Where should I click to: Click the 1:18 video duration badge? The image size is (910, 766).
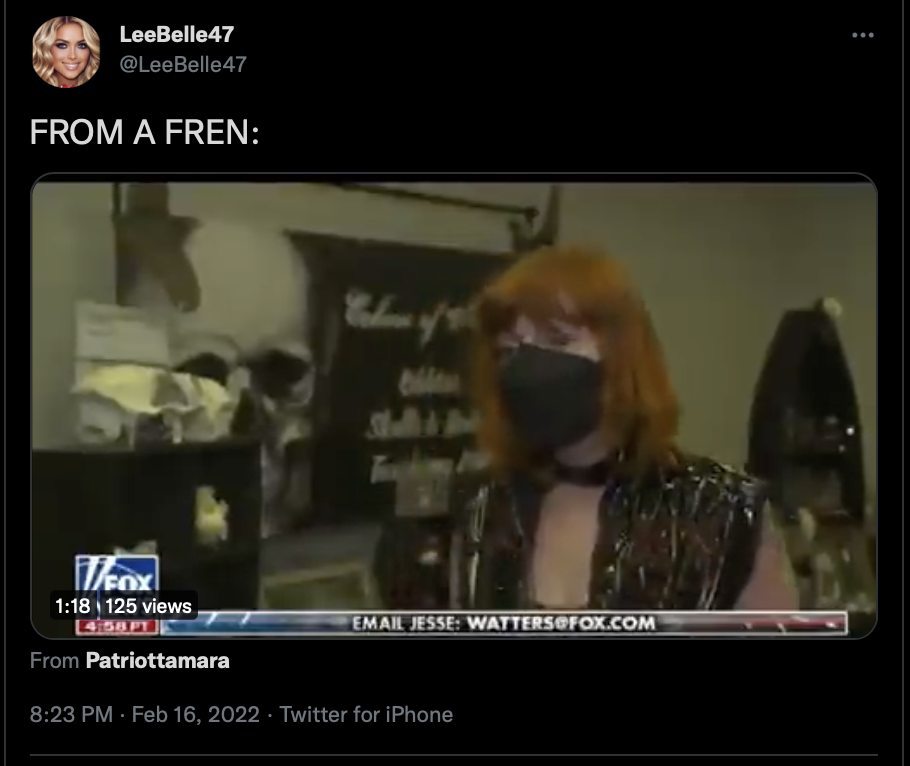pos(73,606)
